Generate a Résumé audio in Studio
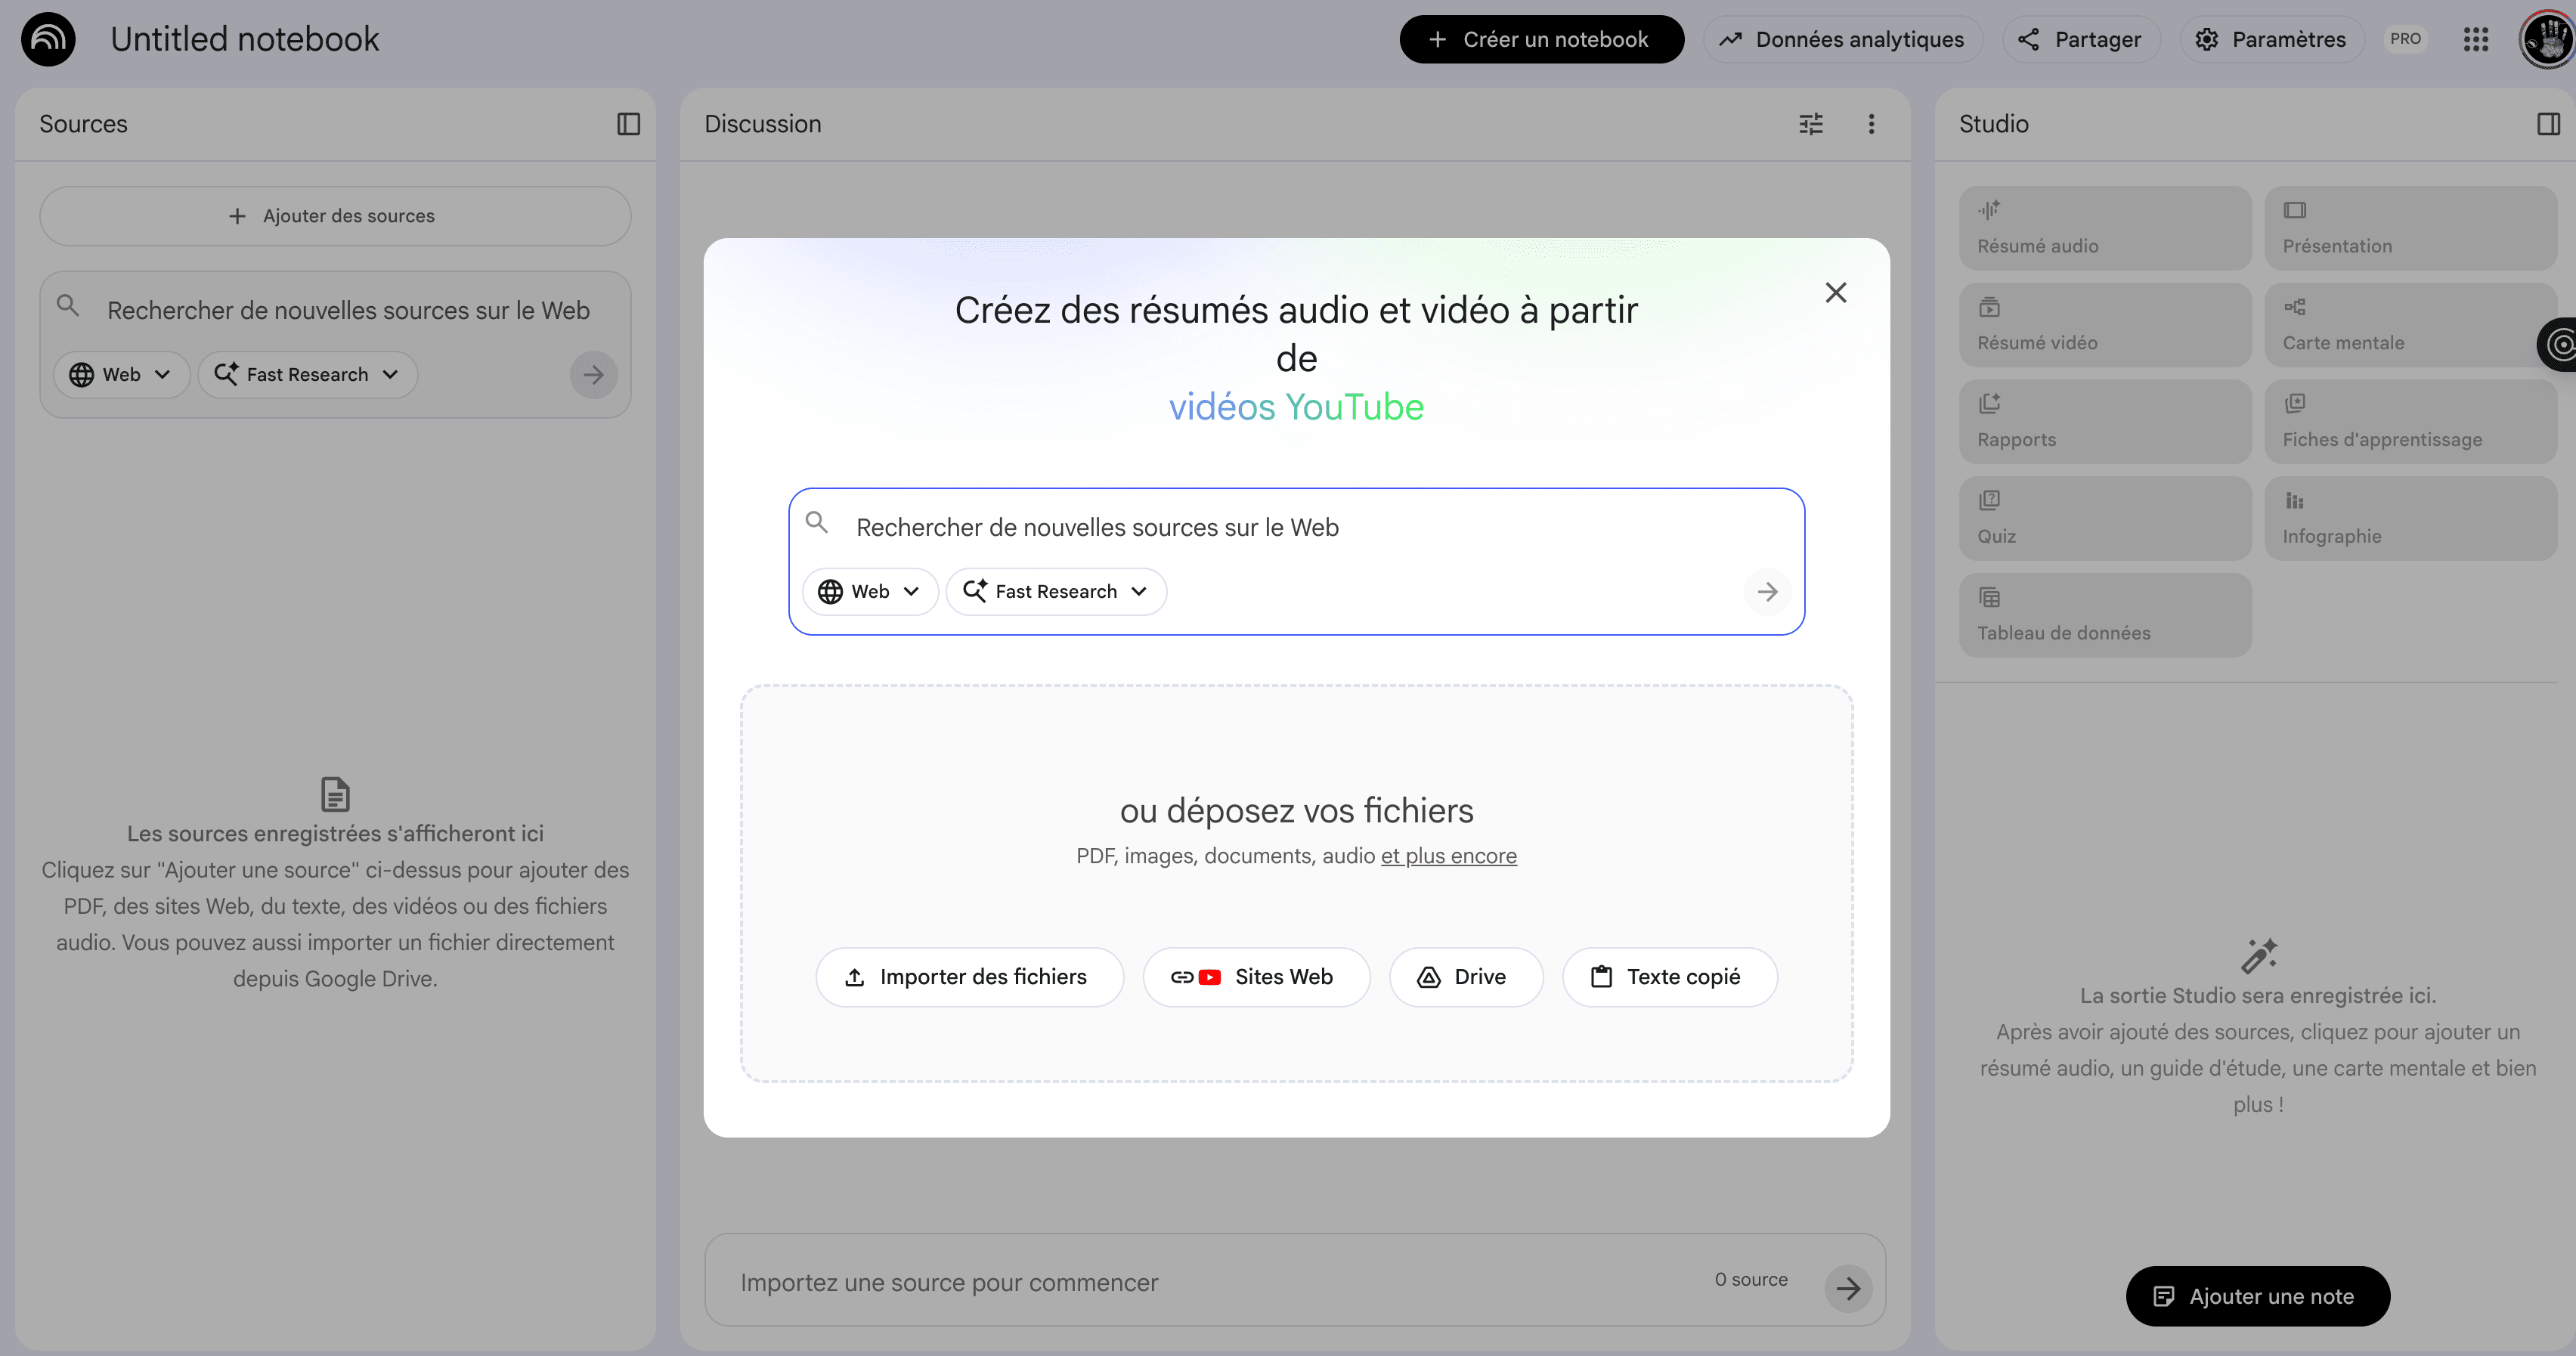The width and height of the screenshot is (2576, 1356). click(2104, 227)
